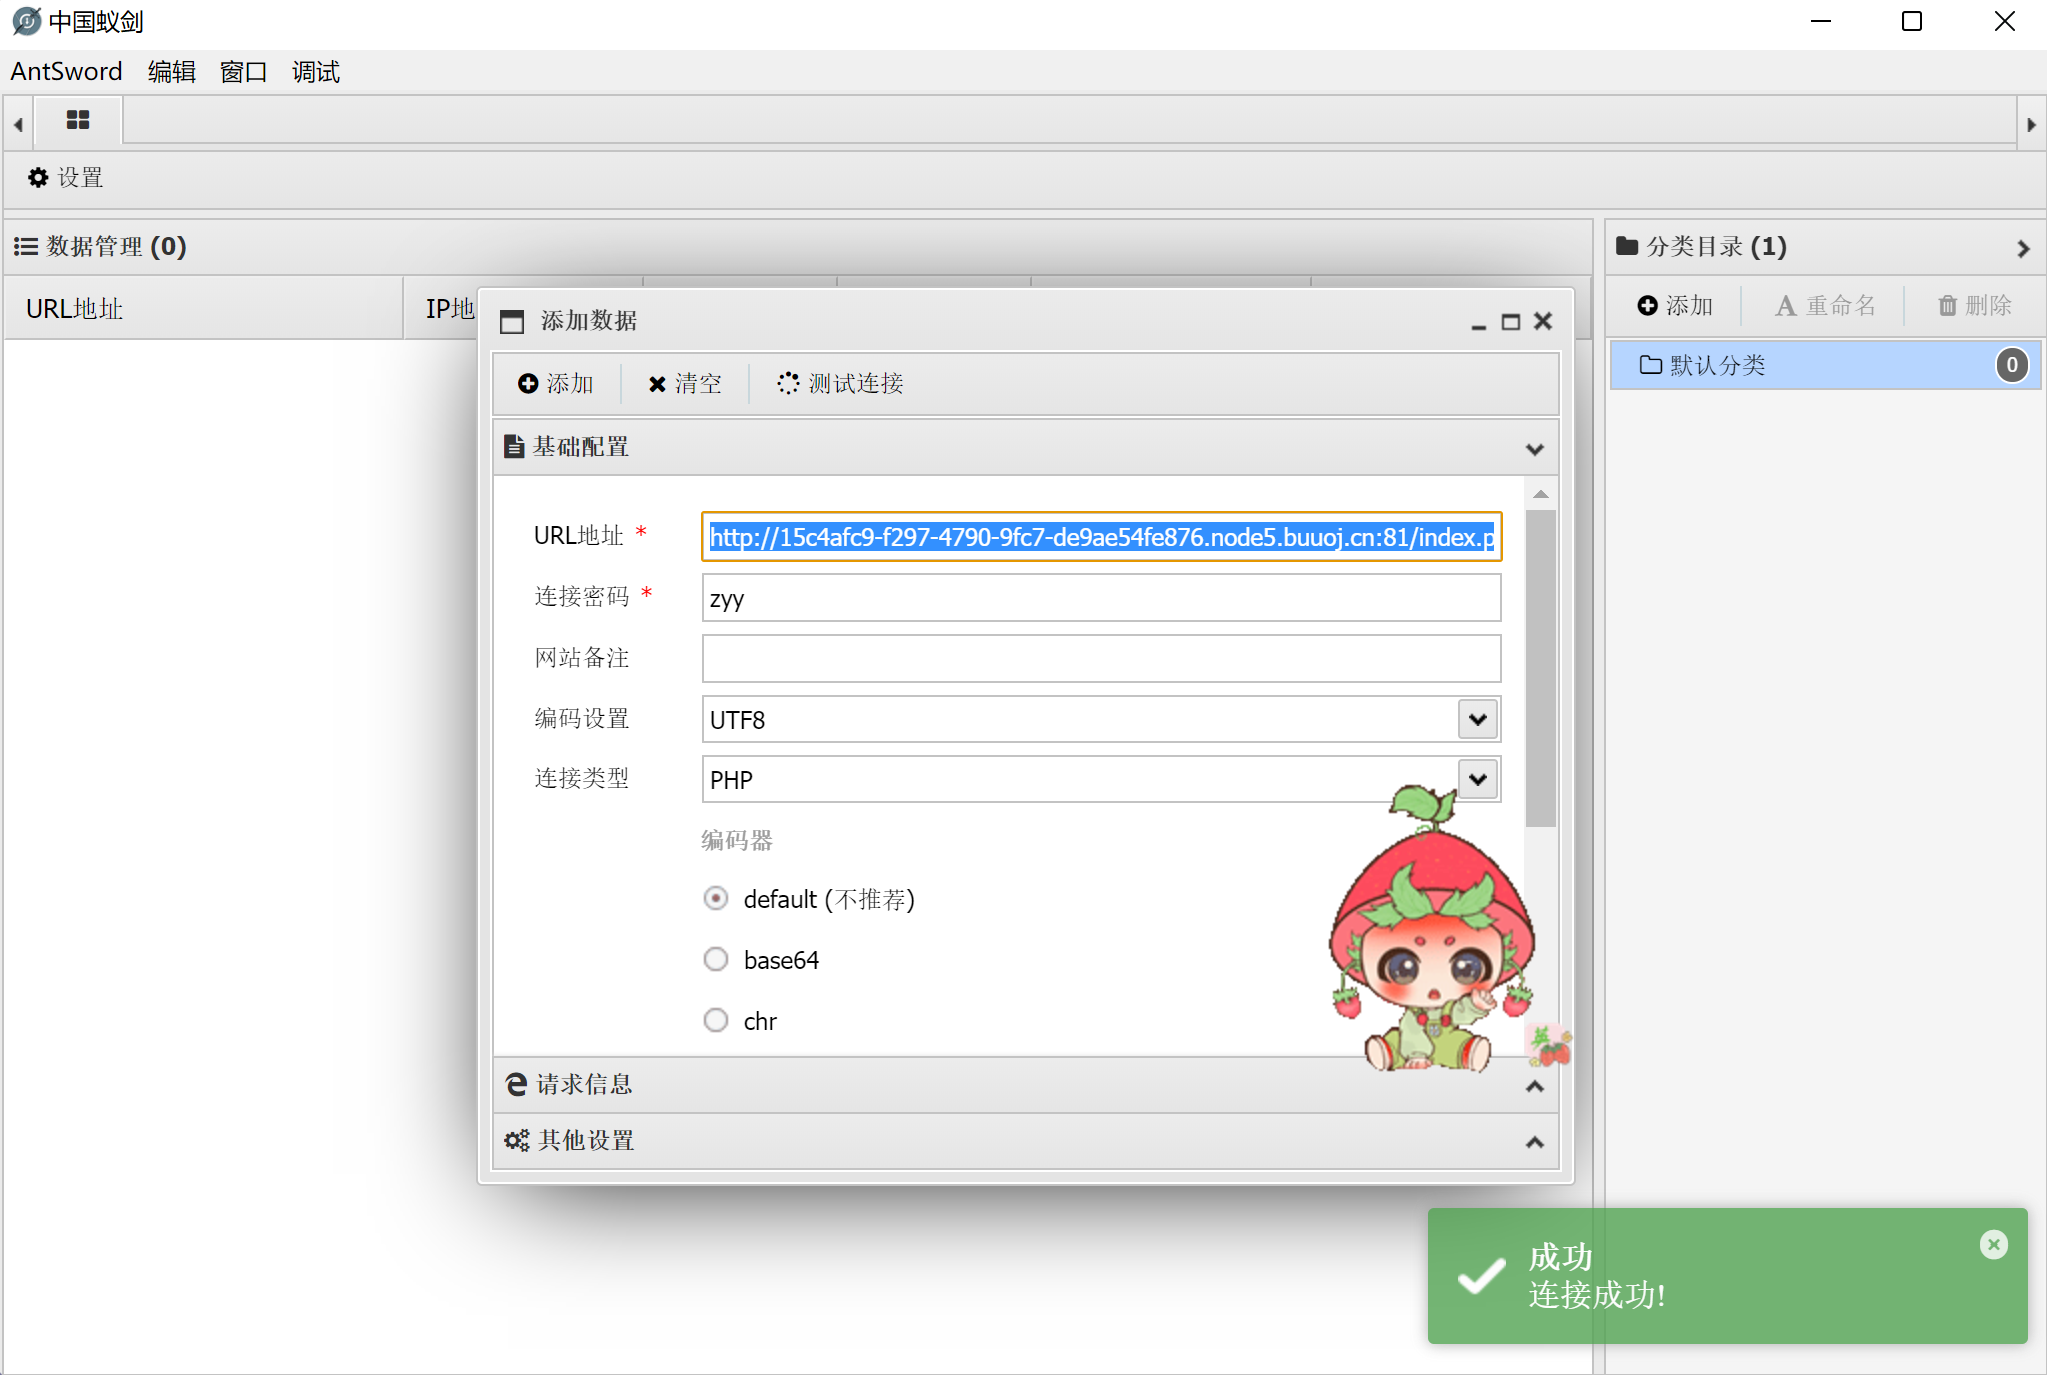Click the 默认分类 folder icon
The width and height of the screenshot is (2047, 1375).
1650,364
